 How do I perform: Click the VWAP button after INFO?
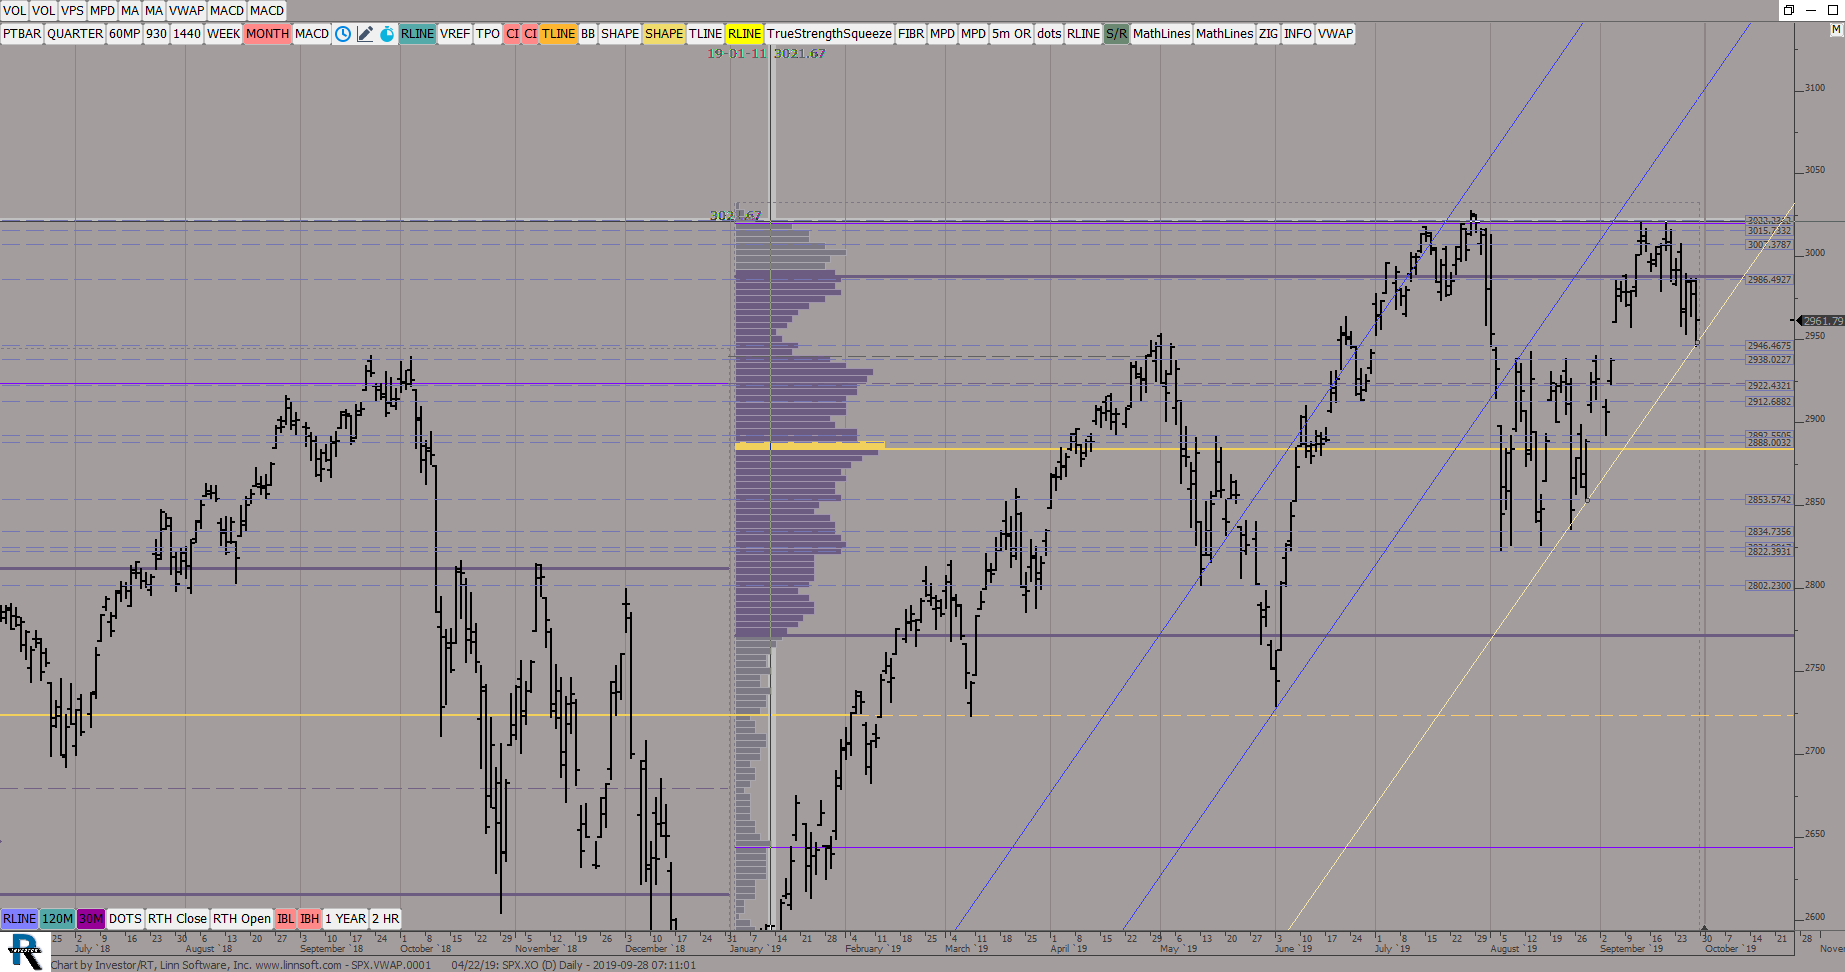(1335, 34)
